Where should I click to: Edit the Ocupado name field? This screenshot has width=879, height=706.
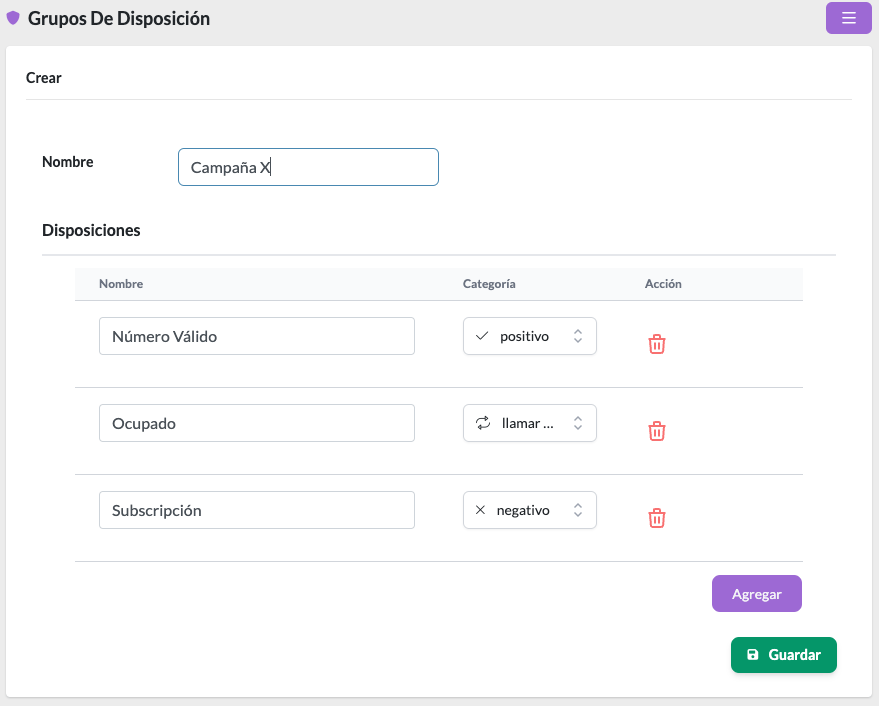(257, 423)
